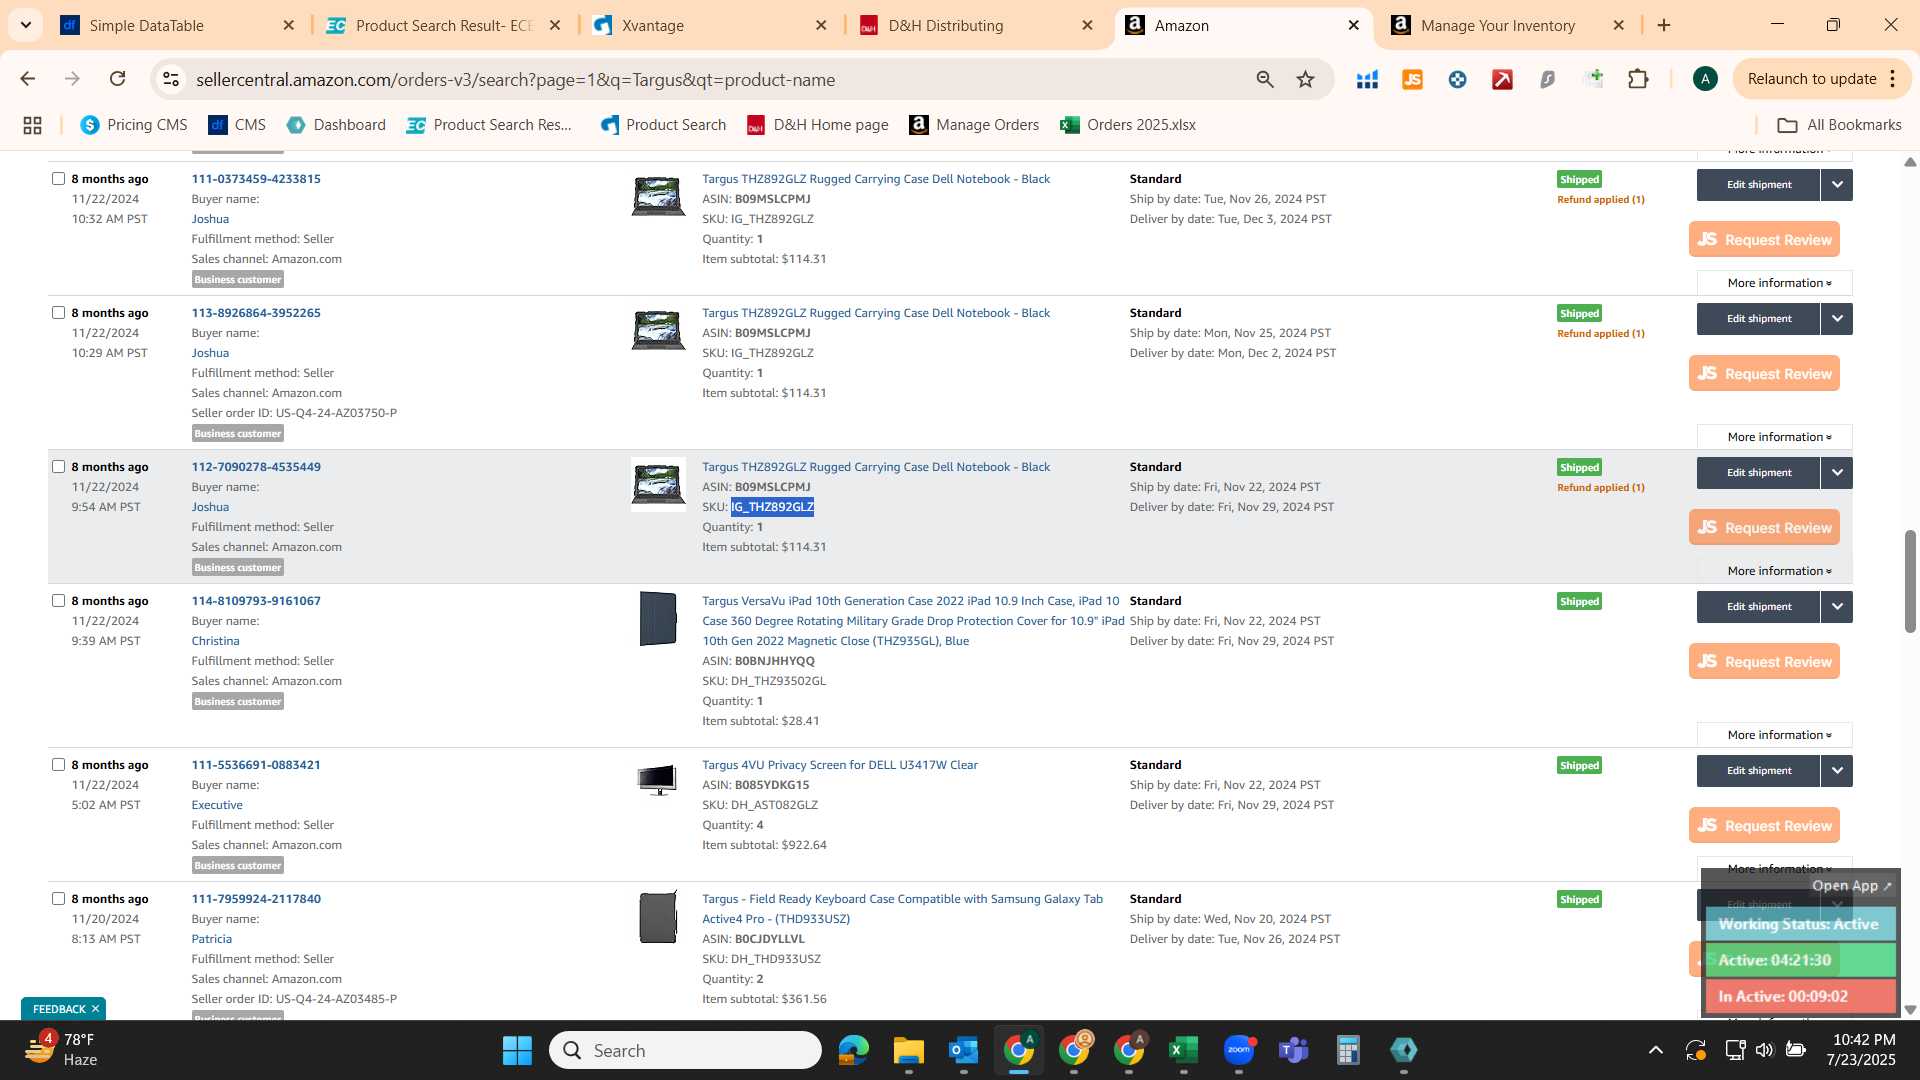The width and height of the screenshot is (1920, 1080).
Task: Open Calculator from the taskbar
Action: pos(1348,1050)
